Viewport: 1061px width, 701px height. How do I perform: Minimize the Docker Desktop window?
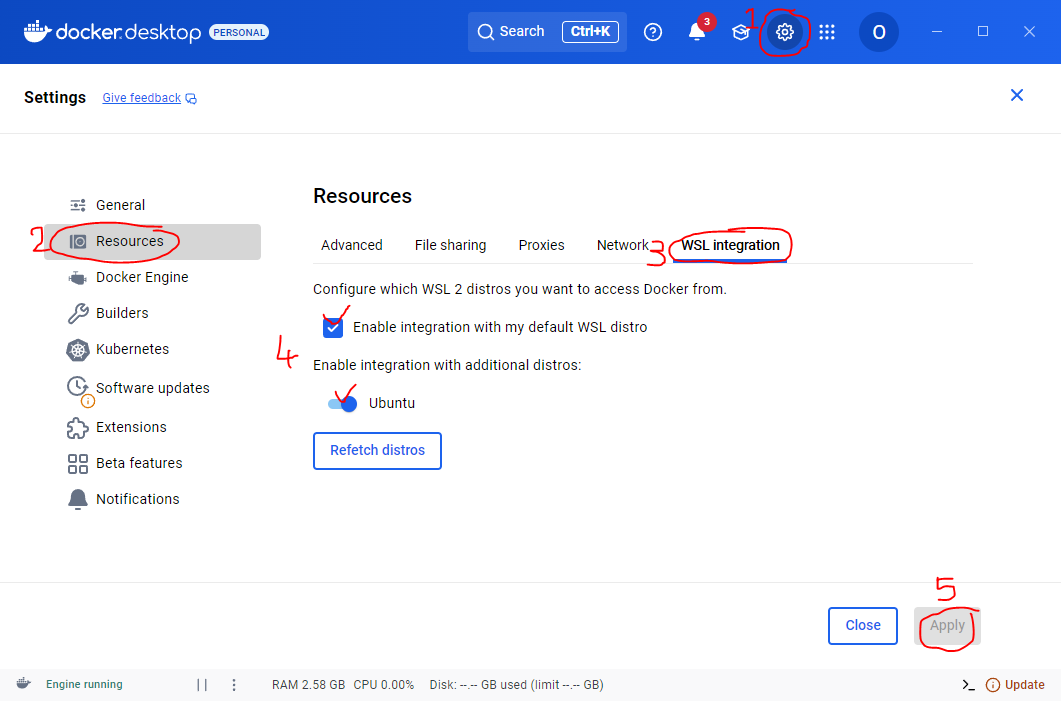click(x=936, y=32)
